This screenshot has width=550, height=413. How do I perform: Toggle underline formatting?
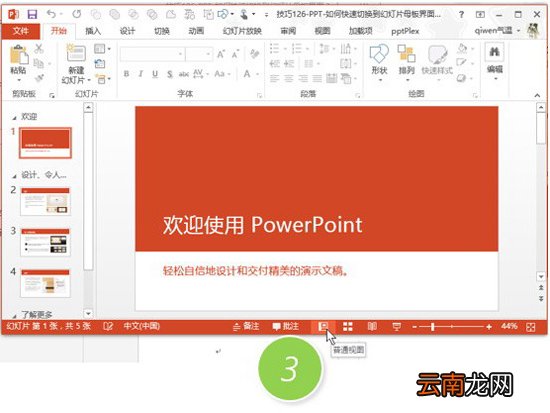pos(155,74)
